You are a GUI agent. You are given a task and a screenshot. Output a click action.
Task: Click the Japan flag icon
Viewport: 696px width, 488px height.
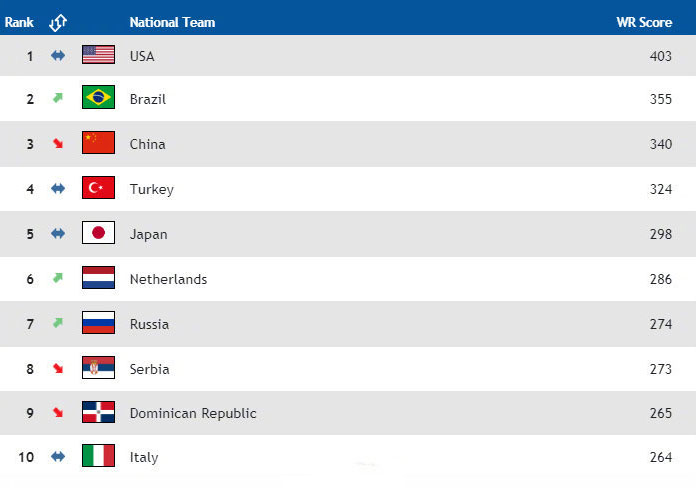(x=98, y=233)
